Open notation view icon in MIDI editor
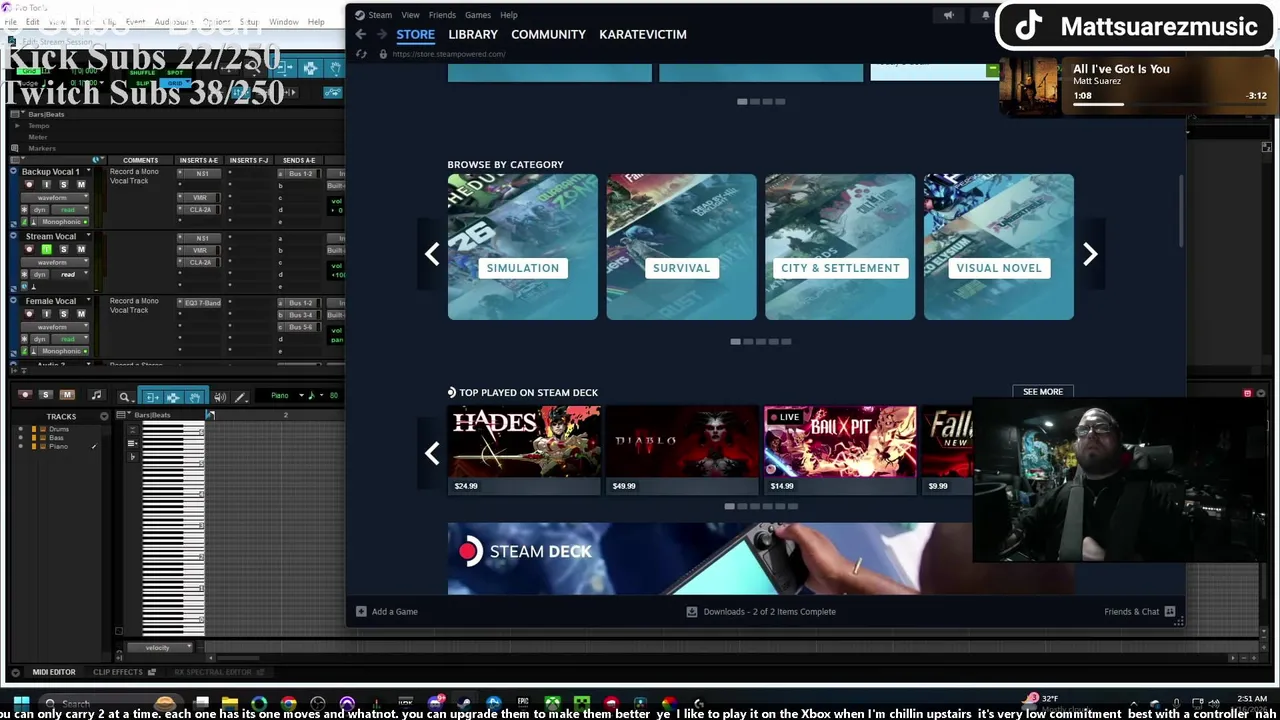 96,395
